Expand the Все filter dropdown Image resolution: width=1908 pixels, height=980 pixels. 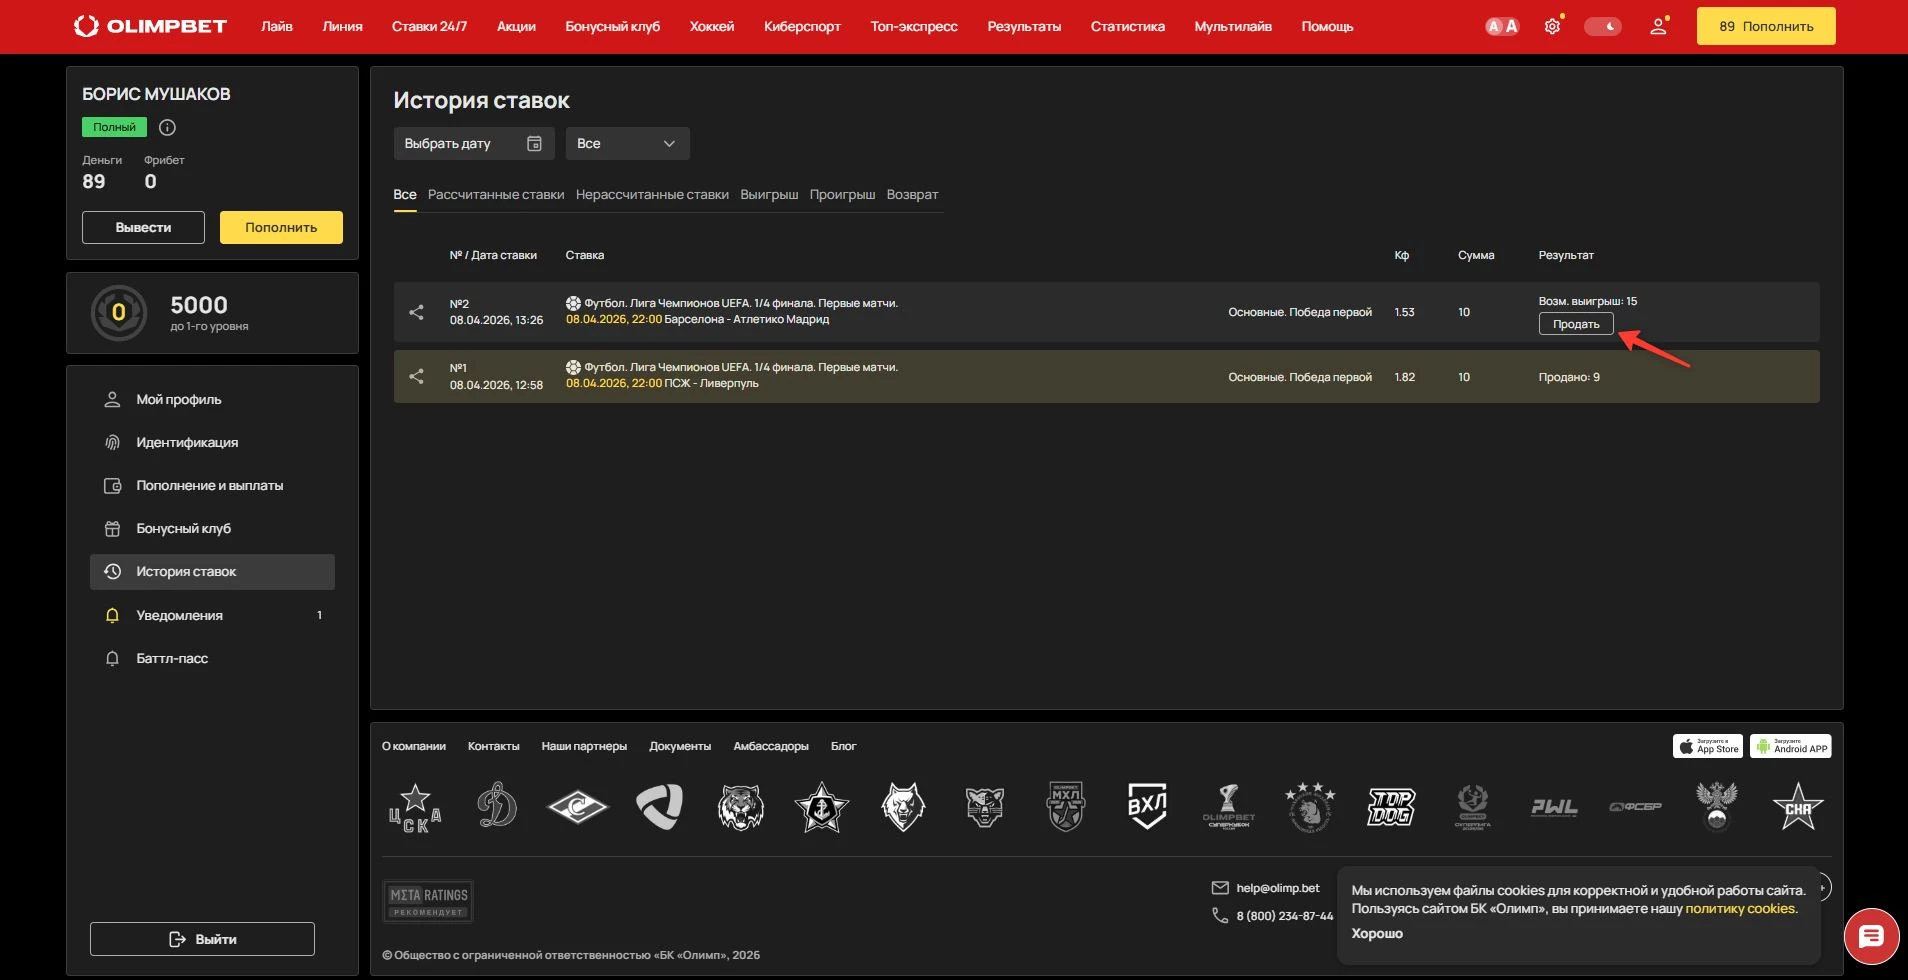[627, 144]
